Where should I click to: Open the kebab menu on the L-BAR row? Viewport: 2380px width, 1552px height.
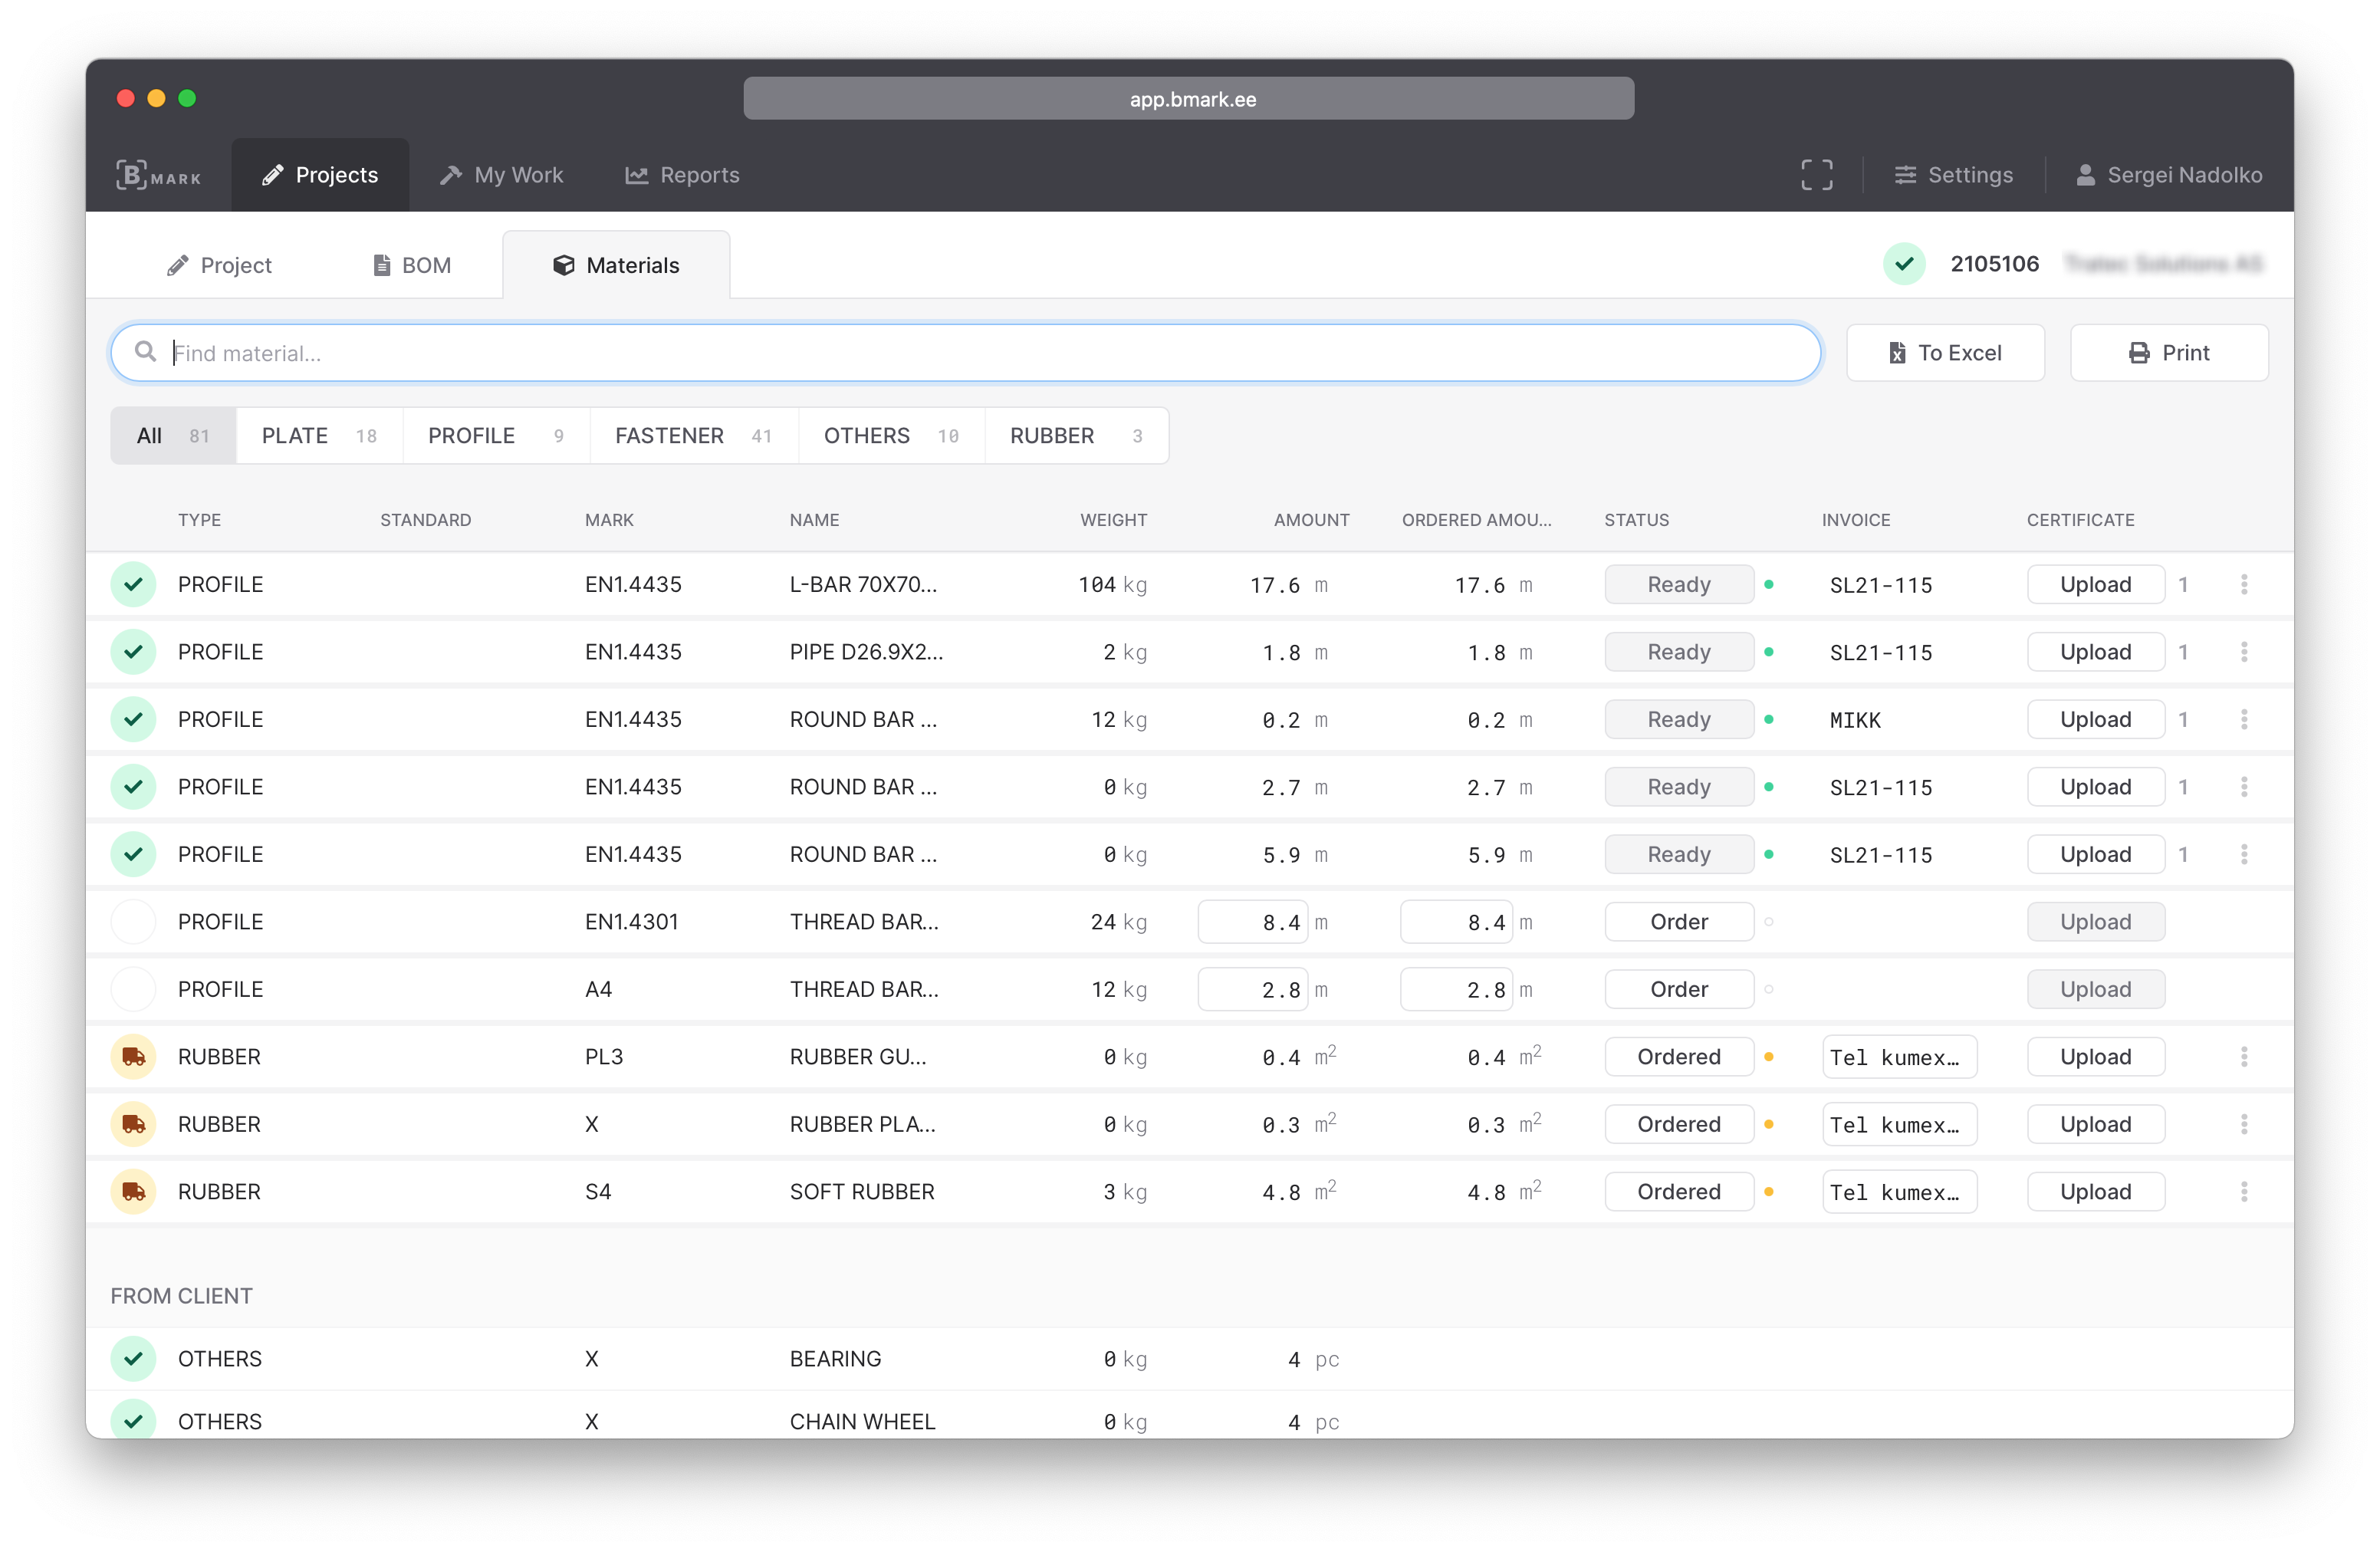2244,584
